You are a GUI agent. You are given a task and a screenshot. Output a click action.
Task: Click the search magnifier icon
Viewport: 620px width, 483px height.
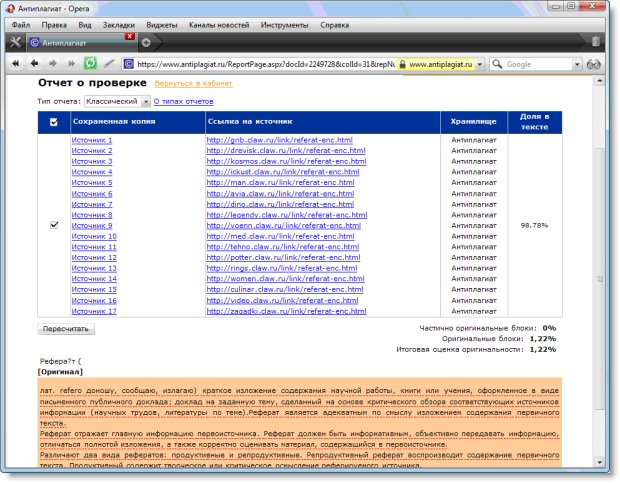pyautogui.click(x=497, y=64)
